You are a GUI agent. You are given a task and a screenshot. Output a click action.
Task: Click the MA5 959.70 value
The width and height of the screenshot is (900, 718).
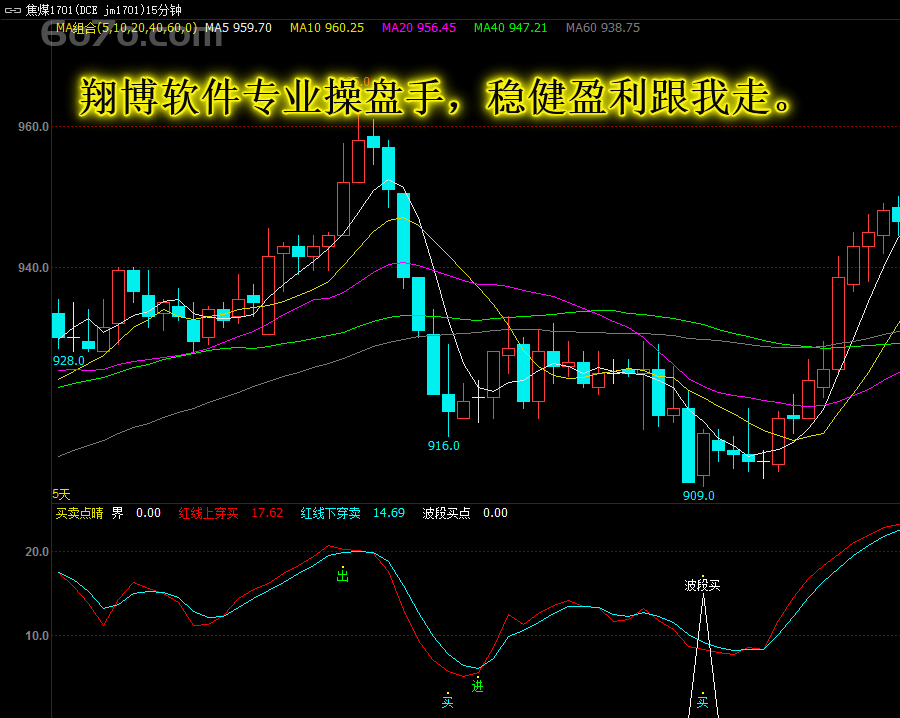(238, 28)
